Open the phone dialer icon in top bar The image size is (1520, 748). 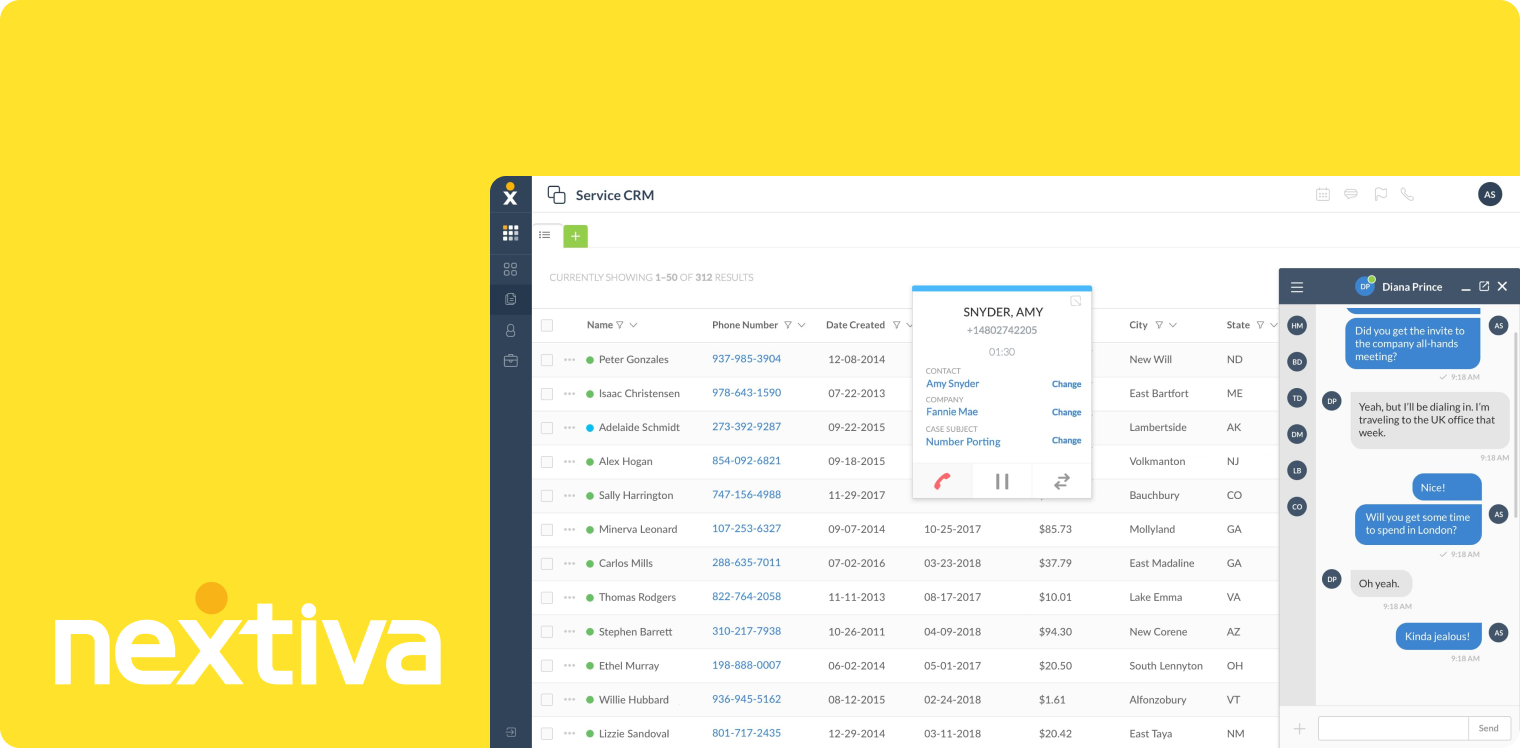pyautogui.click(x=1407, y=195)
